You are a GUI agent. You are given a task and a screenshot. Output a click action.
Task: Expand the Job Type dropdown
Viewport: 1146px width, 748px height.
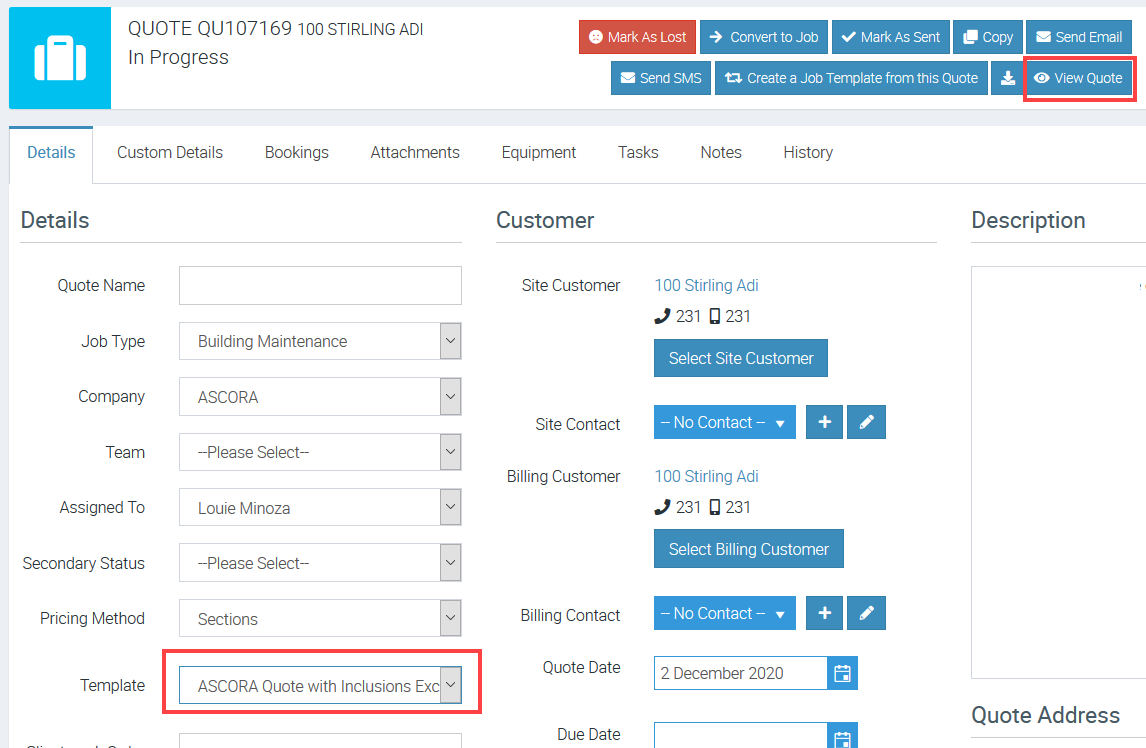click(x=450, y=341)
